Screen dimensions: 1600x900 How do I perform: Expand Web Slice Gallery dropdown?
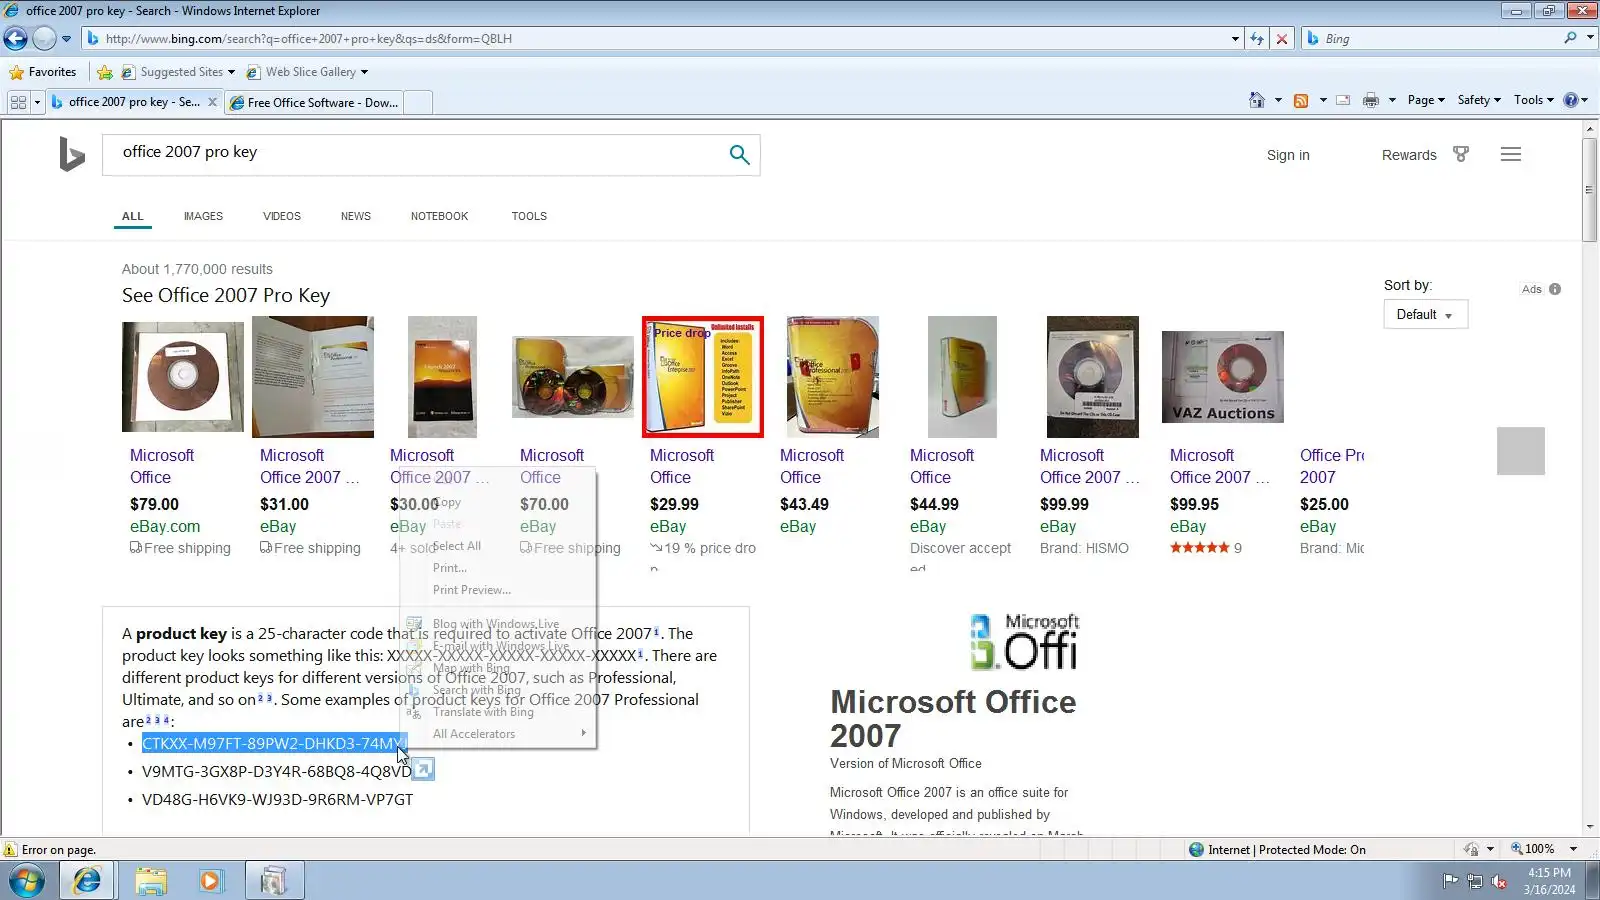pos(364,72)
